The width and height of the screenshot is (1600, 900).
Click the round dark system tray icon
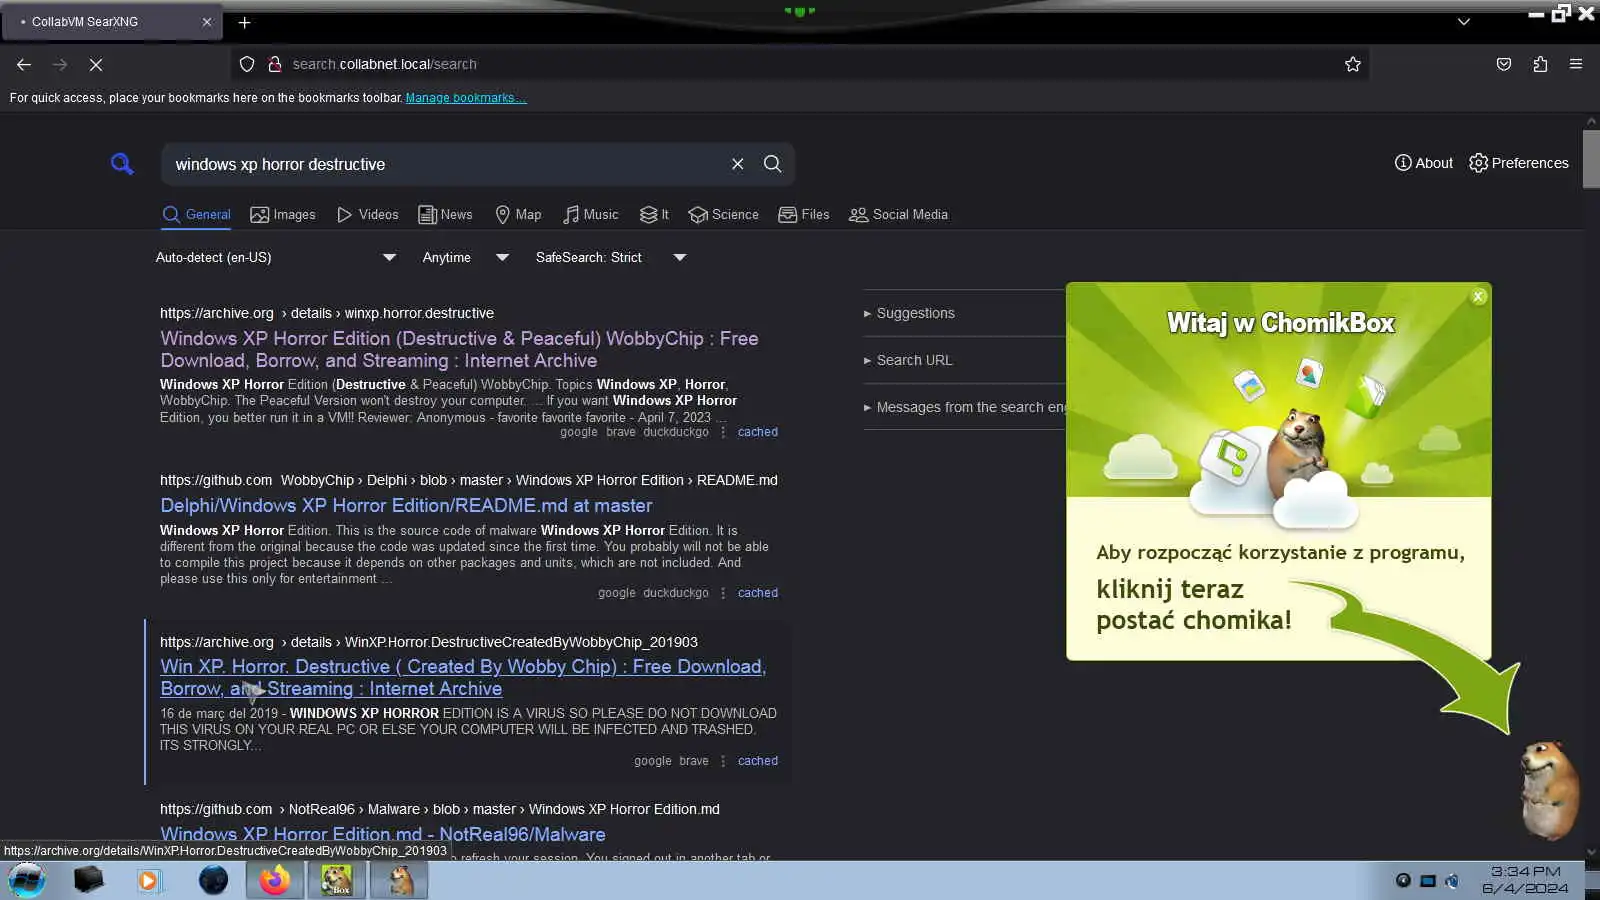(1404, 881)
